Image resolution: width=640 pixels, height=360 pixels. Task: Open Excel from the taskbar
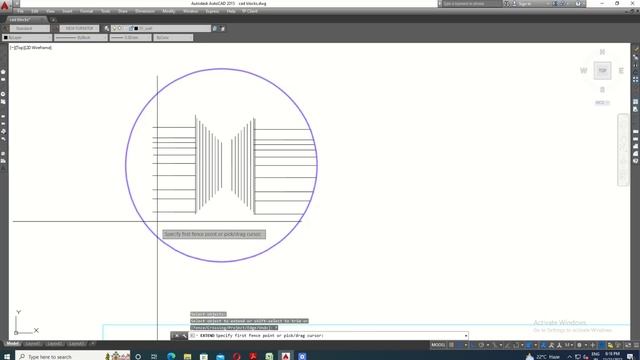(x=269, y=356)
